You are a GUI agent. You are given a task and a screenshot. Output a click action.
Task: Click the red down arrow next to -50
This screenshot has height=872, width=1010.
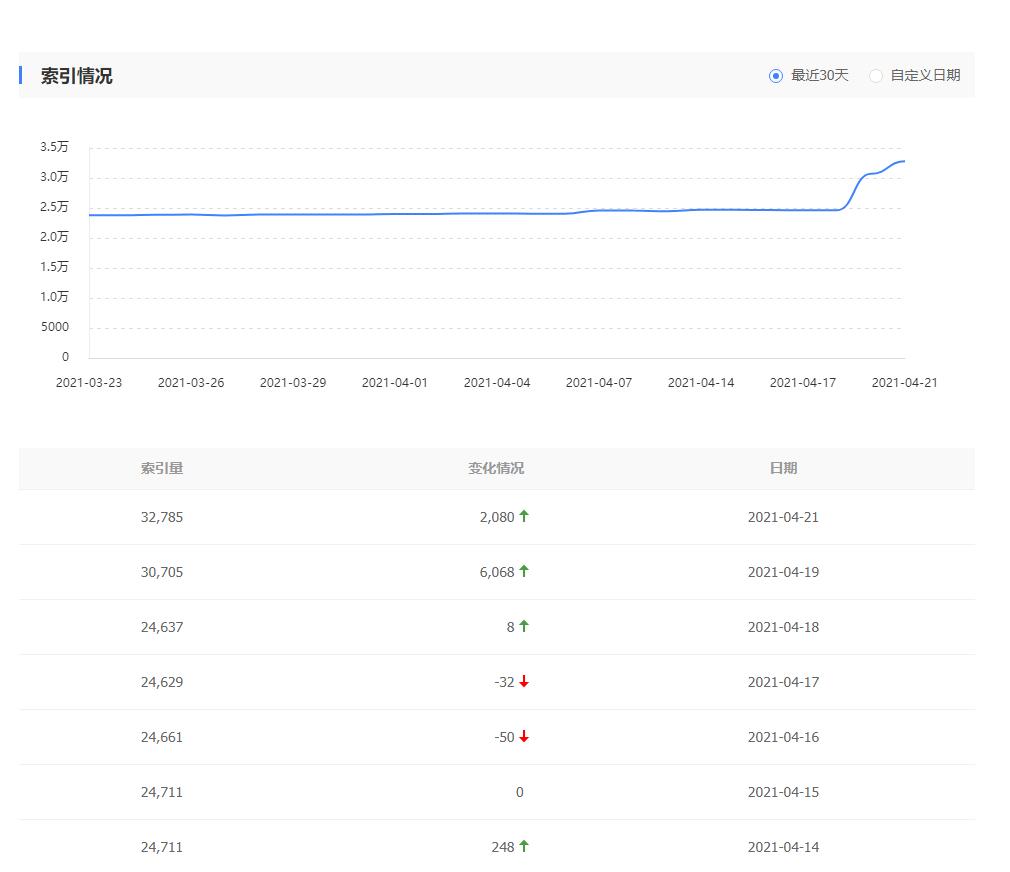click(524, 737)
